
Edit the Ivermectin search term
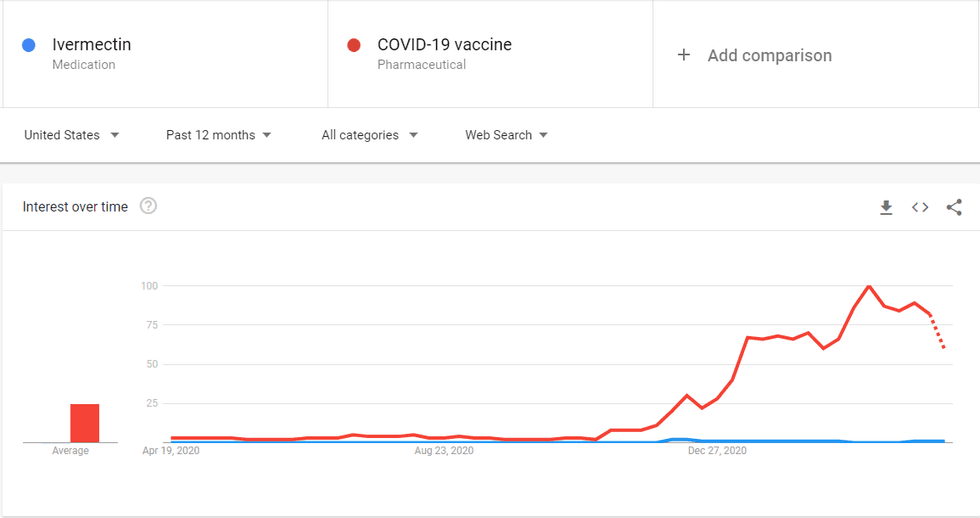(x=91, y=45)
